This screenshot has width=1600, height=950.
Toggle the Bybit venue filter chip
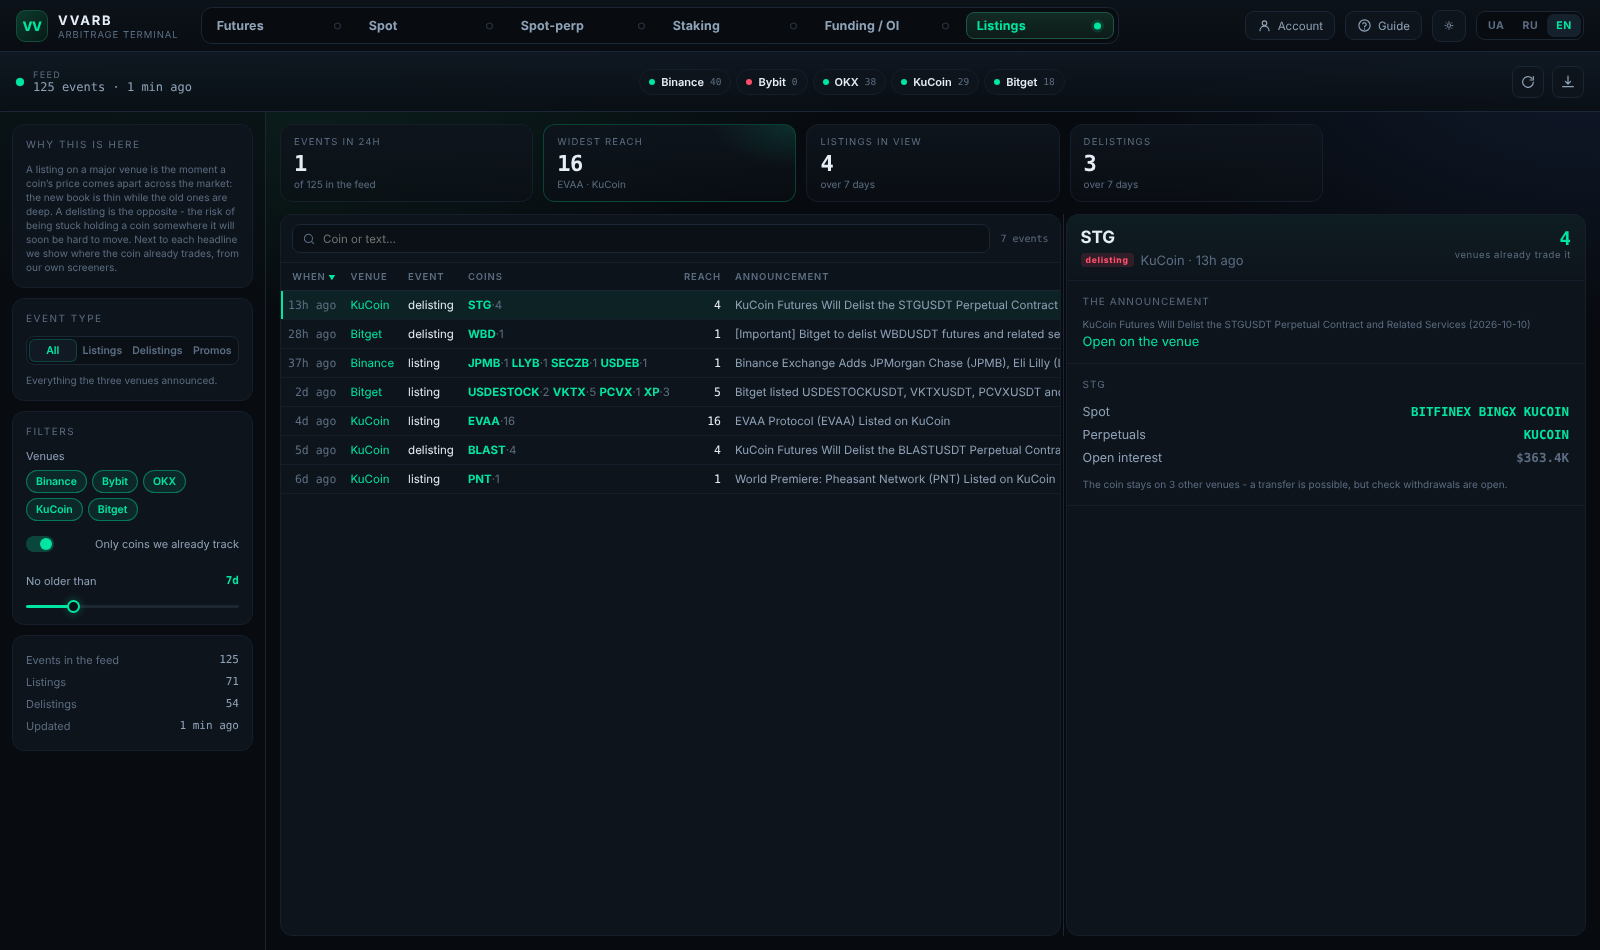tap(115, 481)
